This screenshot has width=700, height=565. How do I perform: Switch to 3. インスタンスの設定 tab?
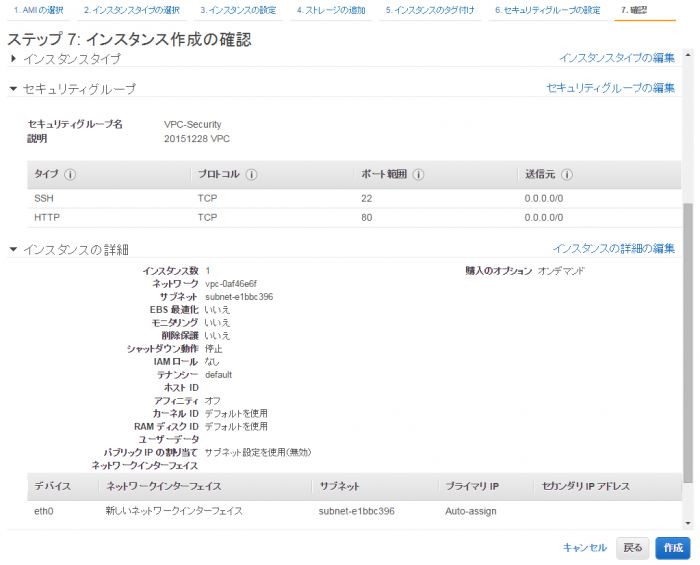point(238,10)
